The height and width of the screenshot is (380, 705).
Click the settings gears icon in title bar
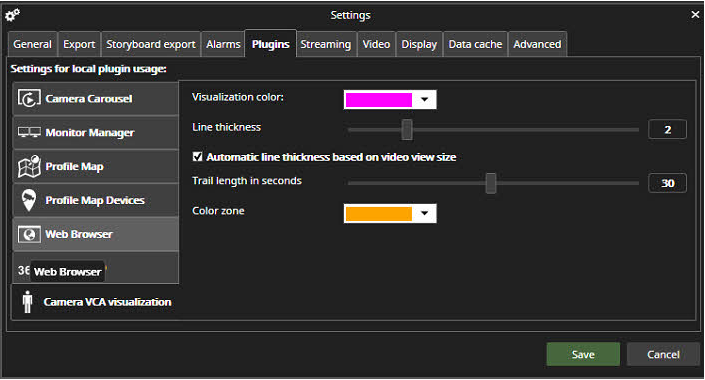coord(12,15)
